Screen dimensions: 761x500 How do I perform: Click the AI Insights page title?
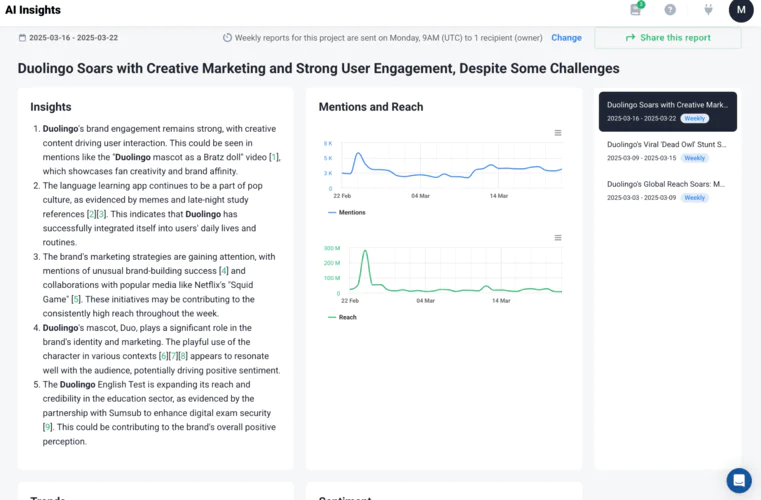point(33,10)
